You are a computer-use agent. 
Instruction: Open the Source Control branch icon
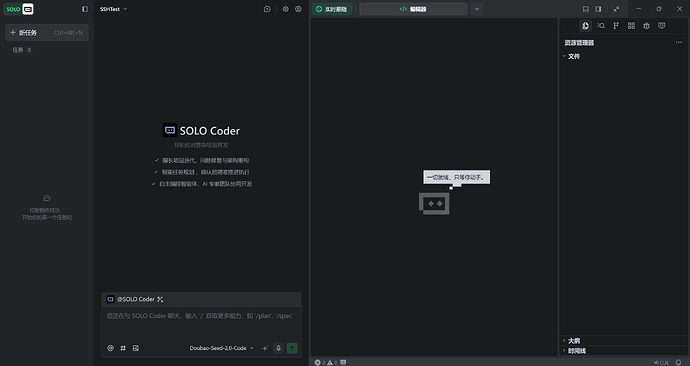pyautogui.click(x=616, y=26)
